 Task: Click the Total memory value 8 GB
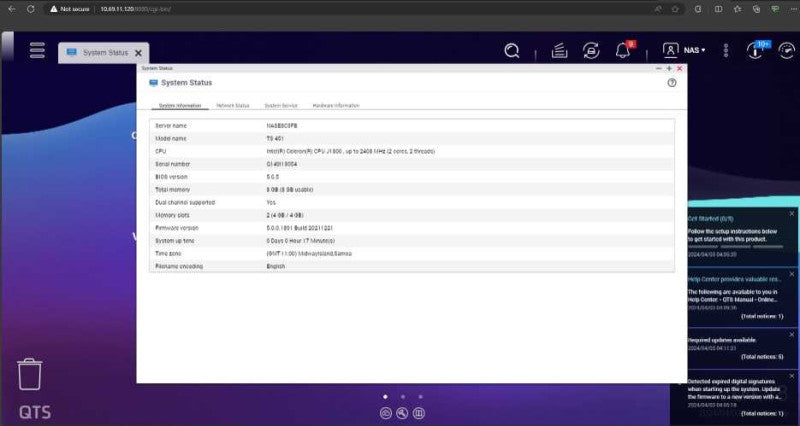290,190
